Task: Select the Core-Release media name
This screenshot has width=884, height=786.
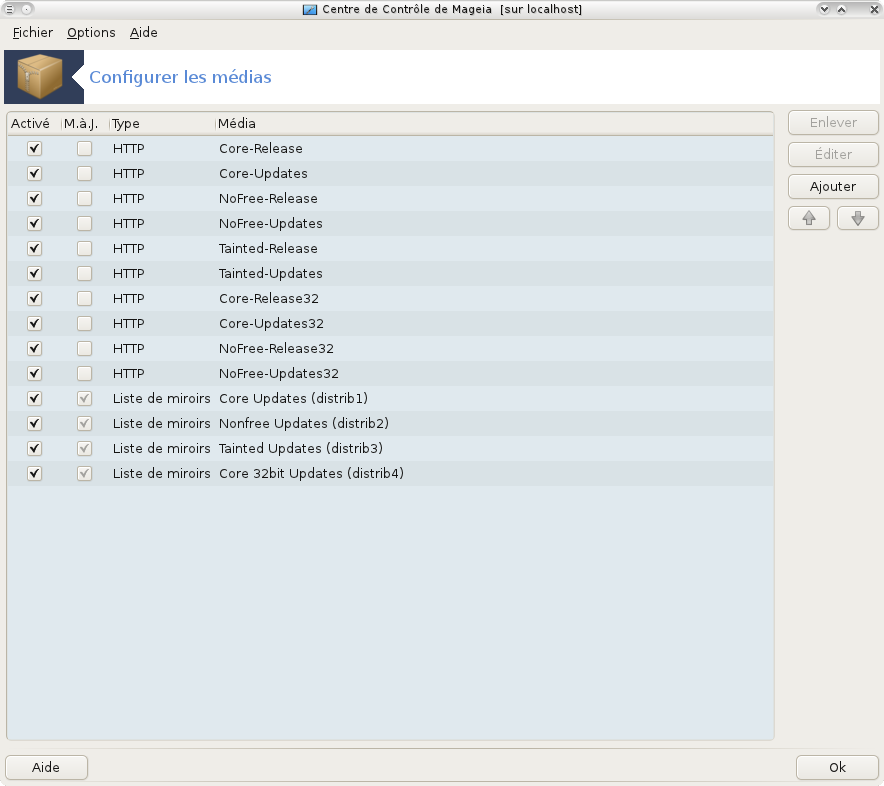Action: coord(260,148)
